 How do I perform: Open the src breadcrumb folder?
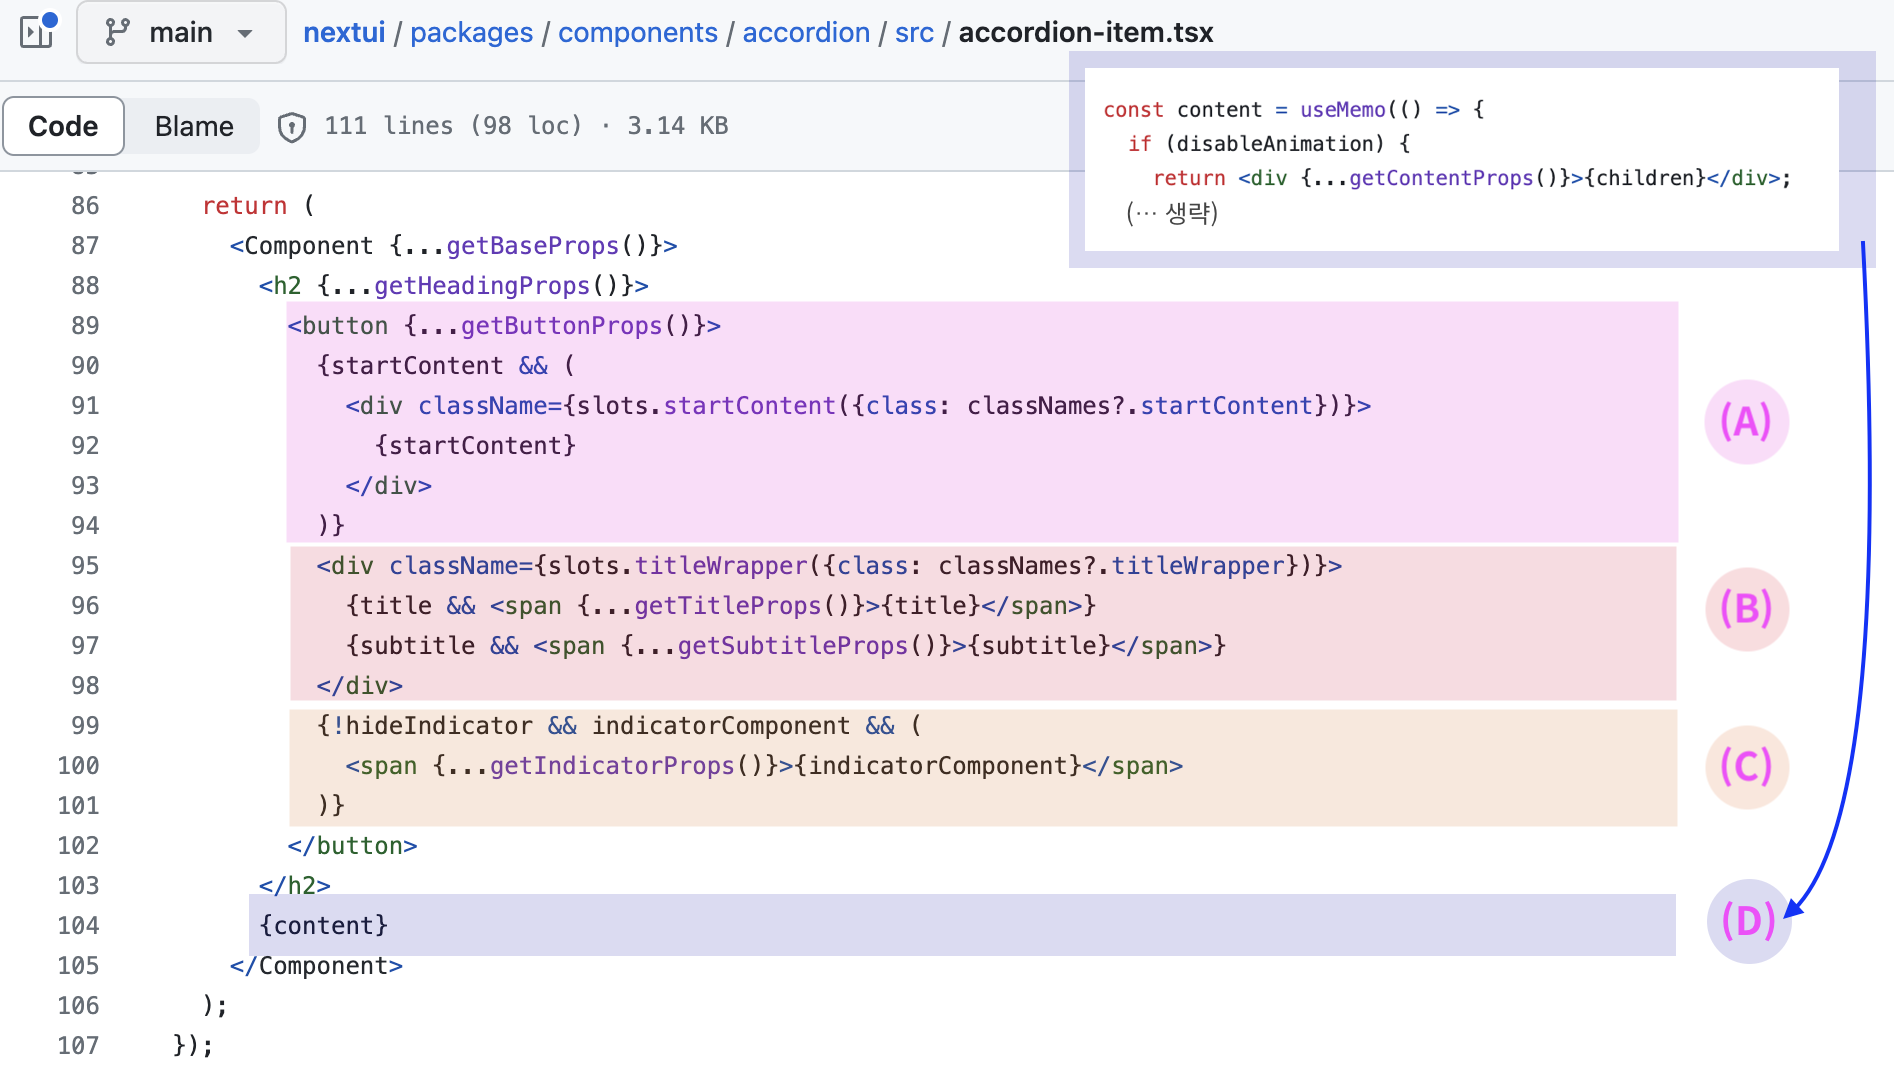[914, 32]
